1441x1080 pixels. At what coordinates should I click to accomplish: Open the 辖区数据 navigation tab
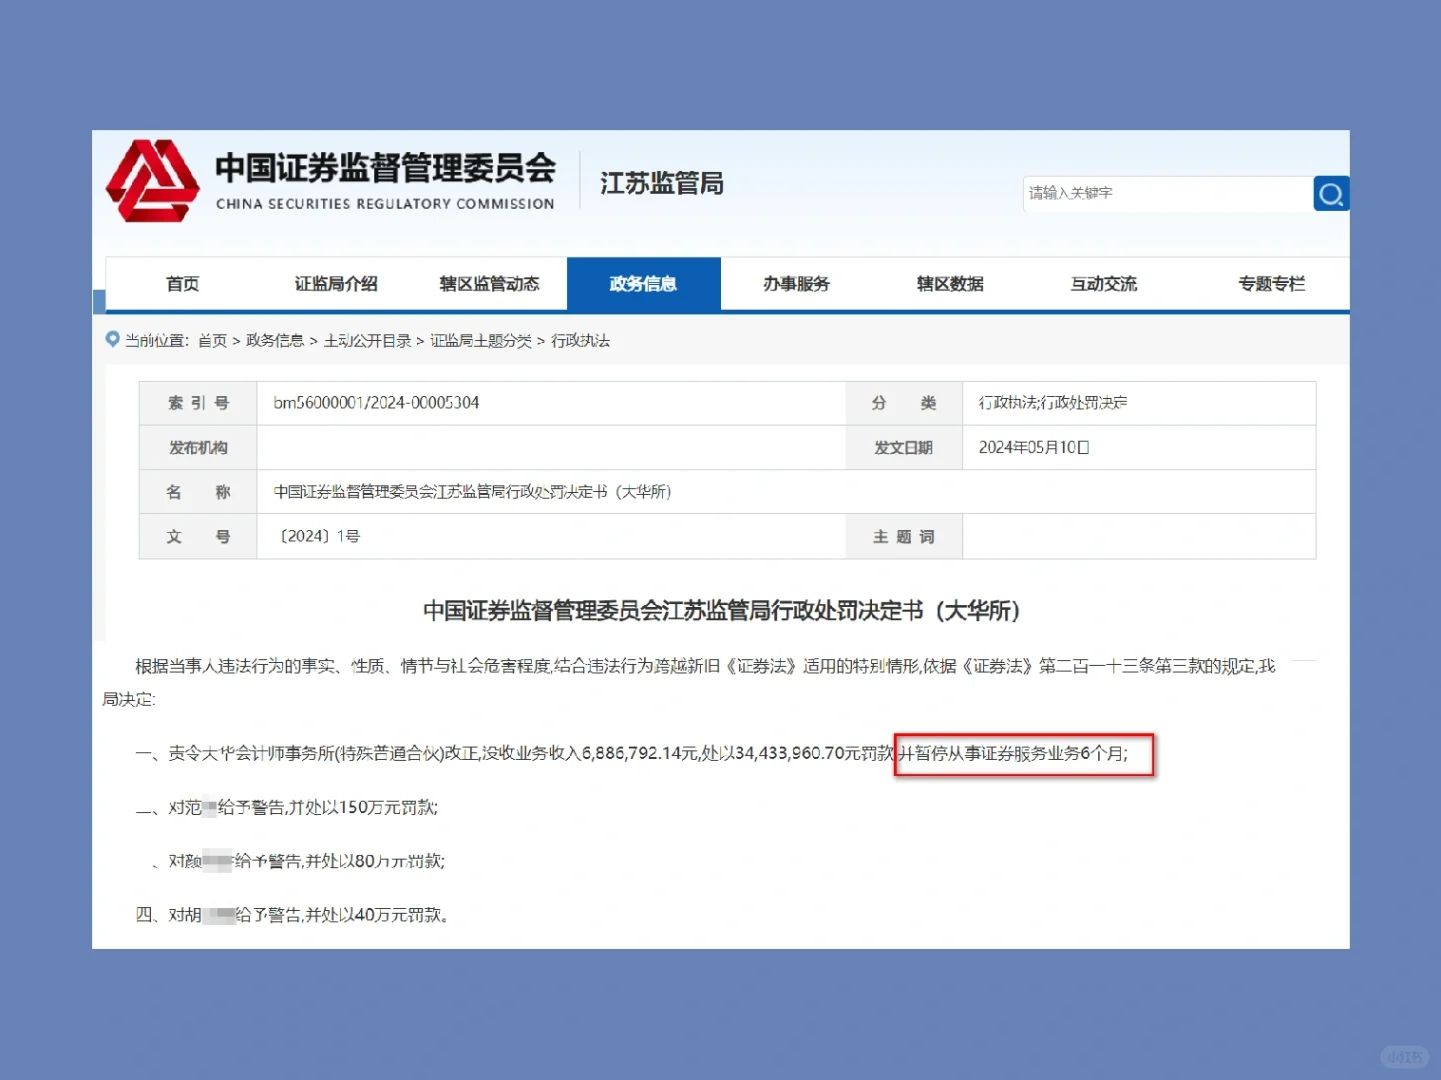coord(951,284)
